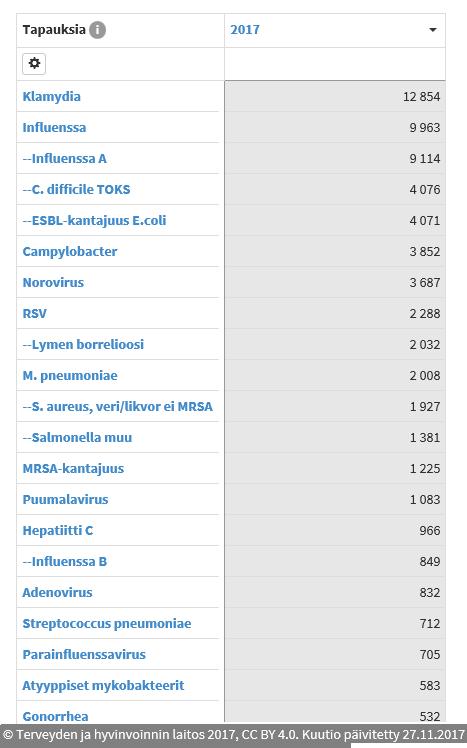Expand the 2017 year dropdown arrow
The width and height of the screenshot is (467, 748).
click(433, 30)
